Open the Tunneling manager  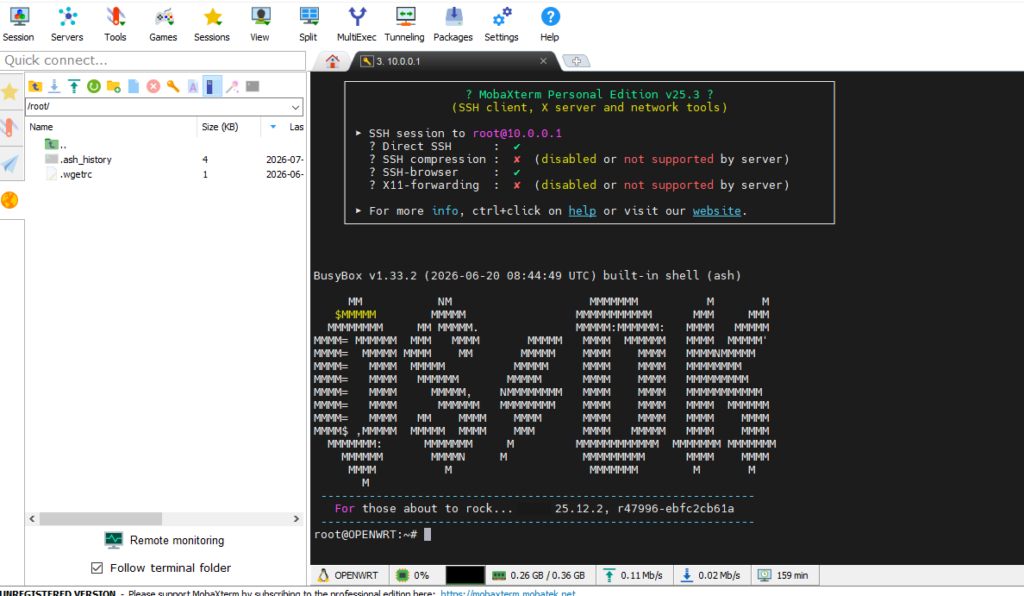click(404, 24)
